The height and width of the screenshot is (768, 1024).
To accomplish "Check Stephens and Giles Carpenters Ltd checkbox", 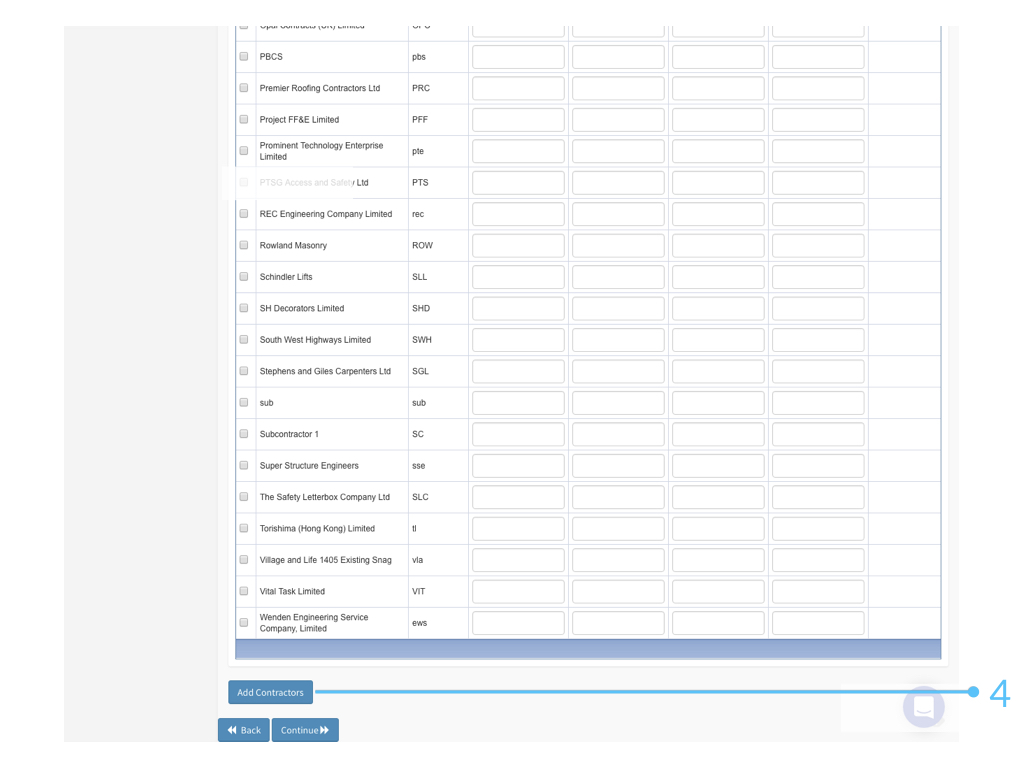I will pyautogui.click(x=244, y=371).
